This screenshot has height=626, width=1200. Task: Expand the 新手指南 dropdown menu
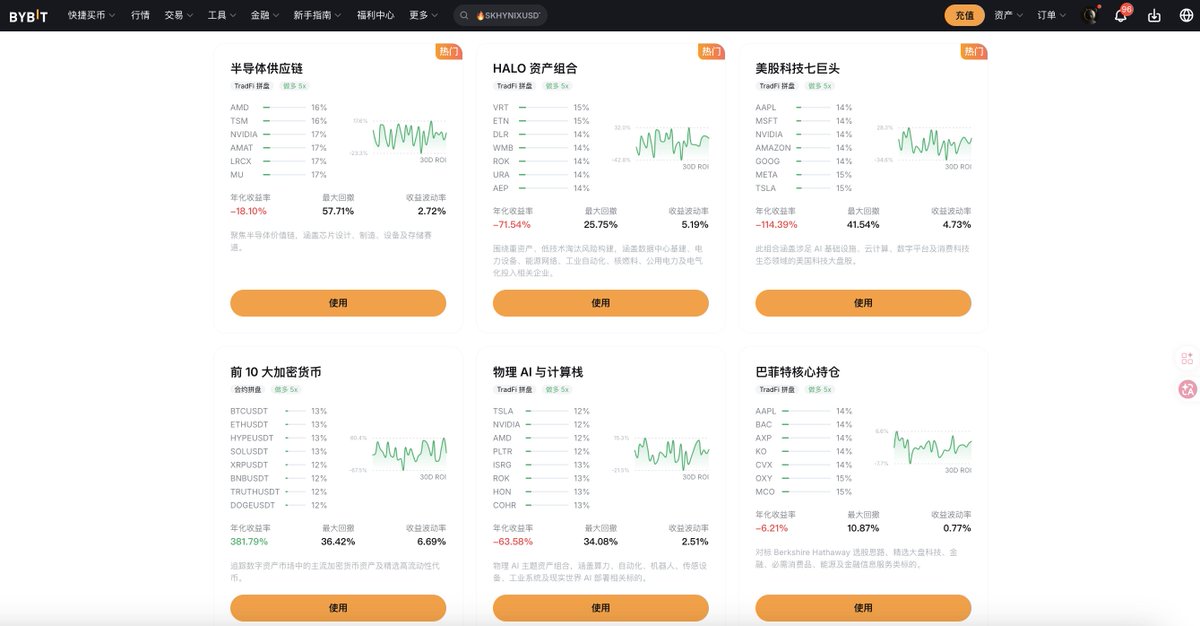(317, 15)
